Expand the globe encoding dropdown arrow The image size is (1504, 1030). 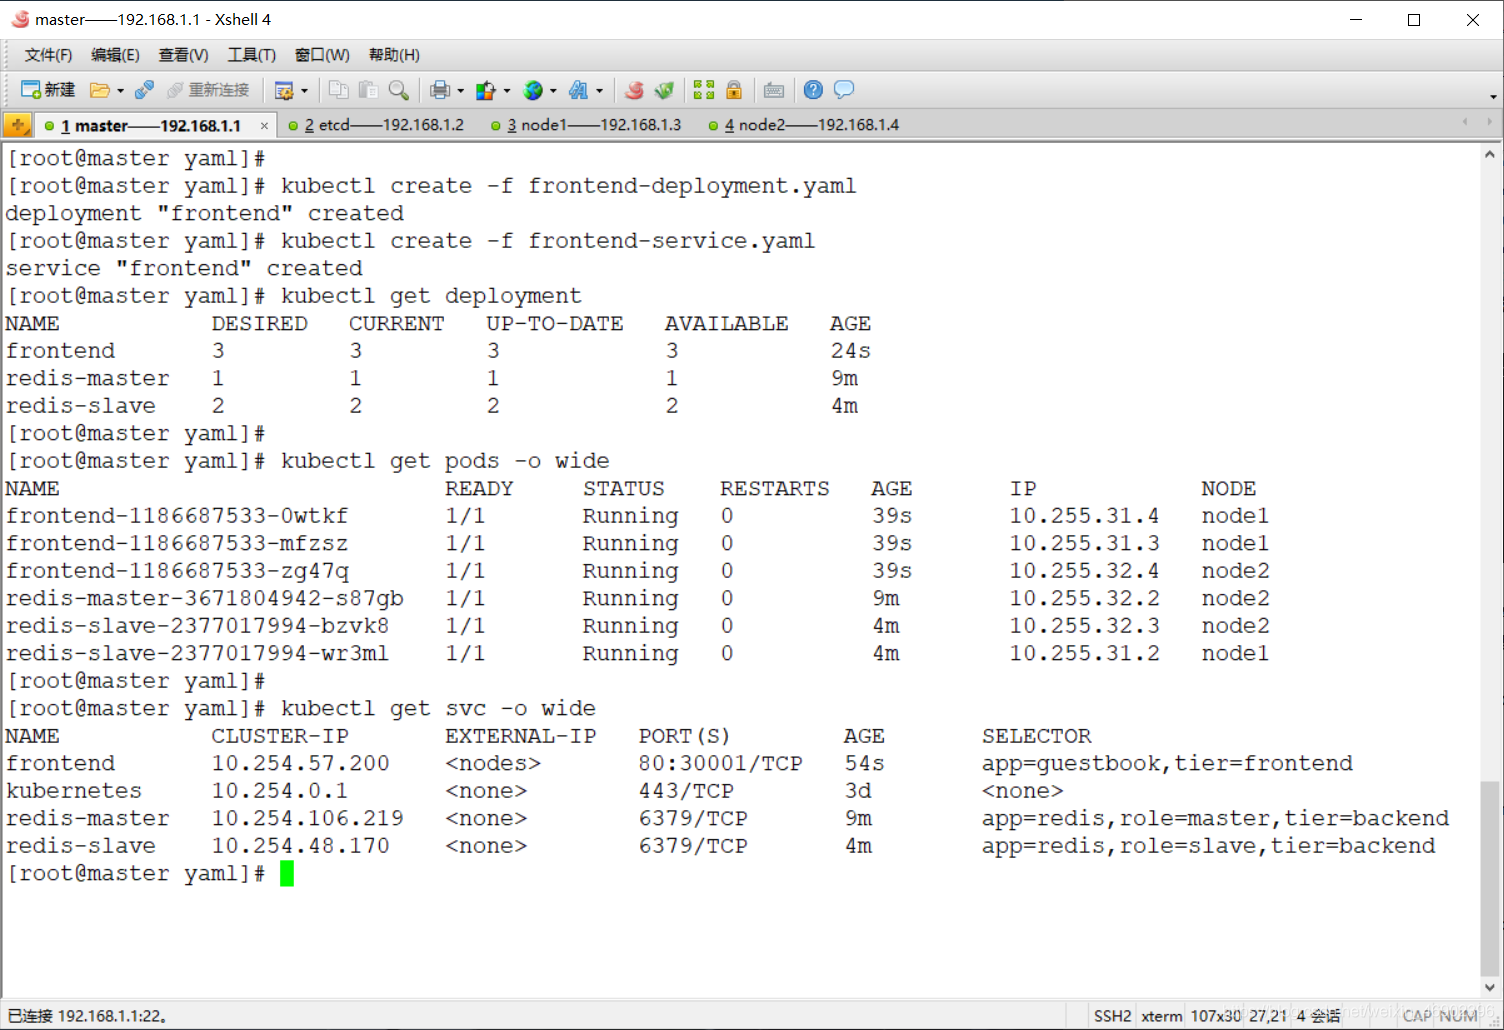pyautogui.click(x=553, y=90)
